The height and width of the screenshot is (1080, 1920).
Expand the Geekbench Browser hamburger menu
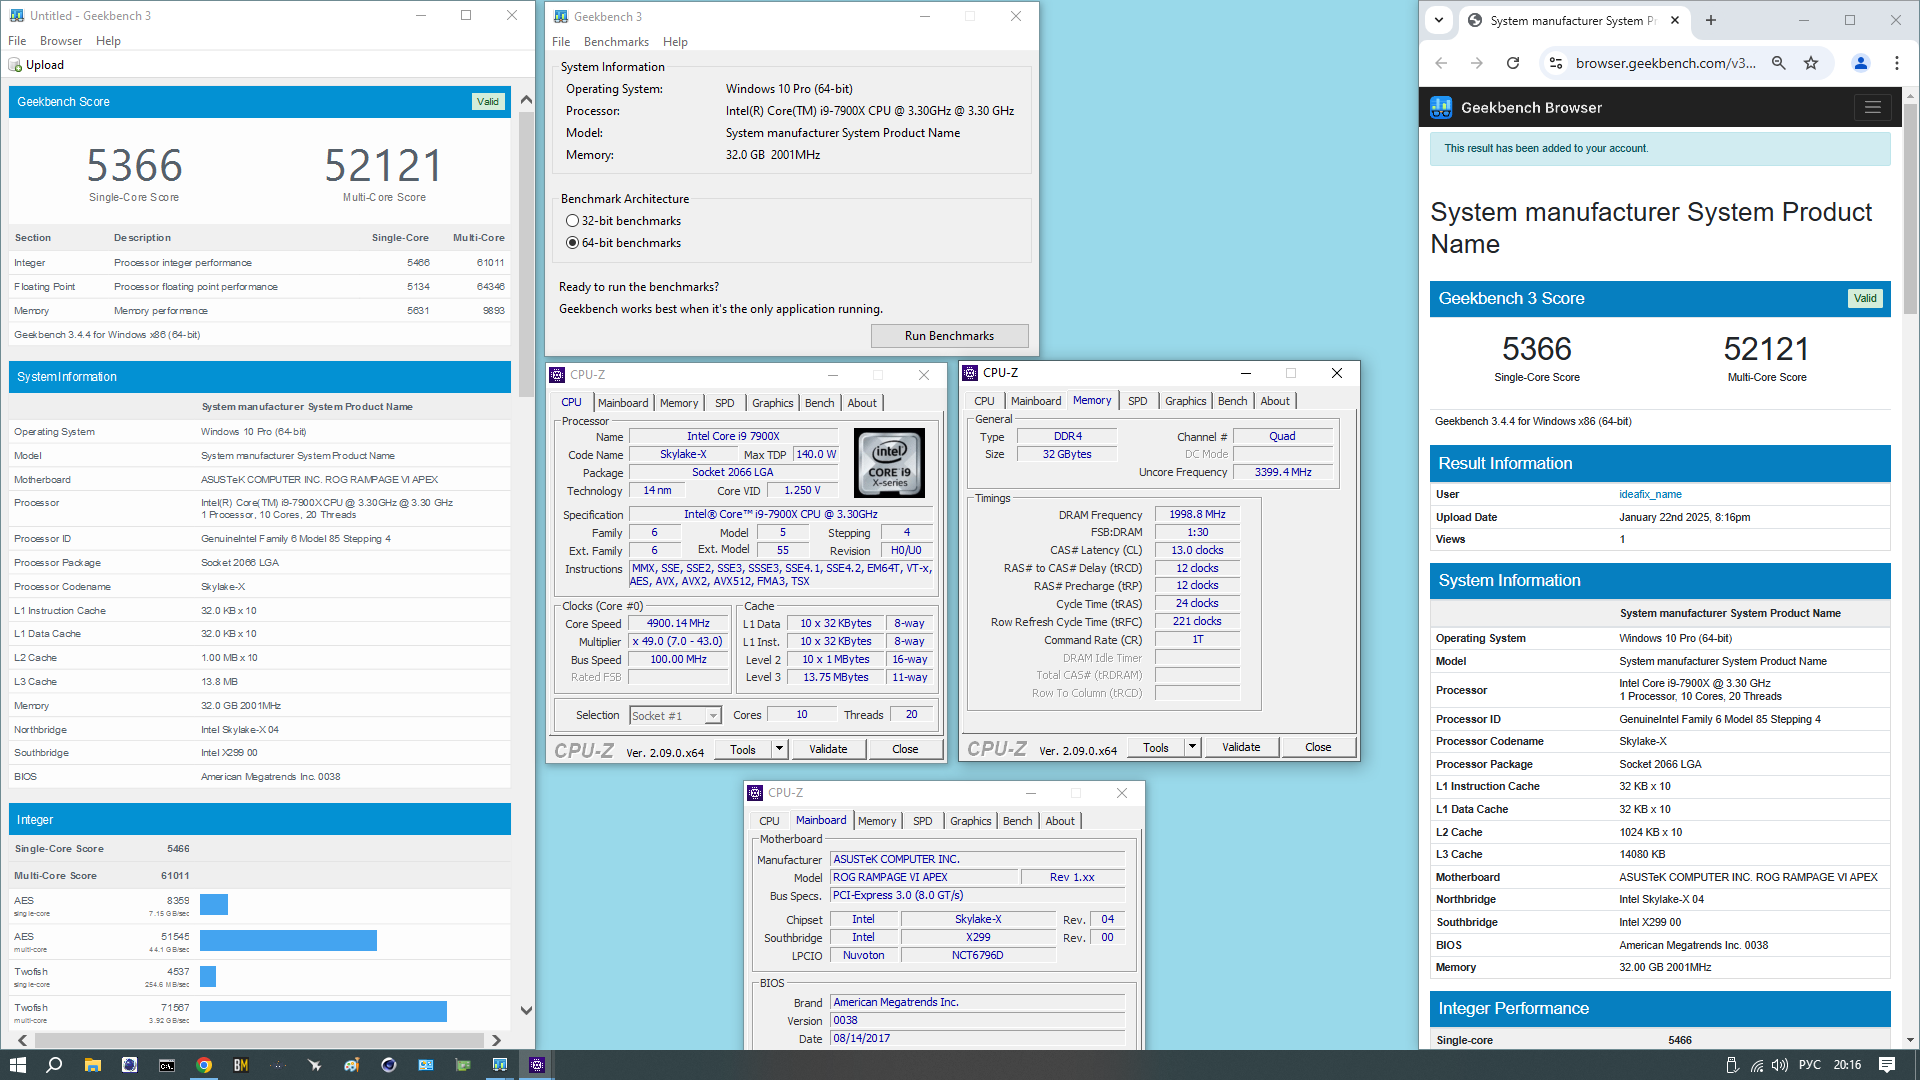tap(1872, 107)
